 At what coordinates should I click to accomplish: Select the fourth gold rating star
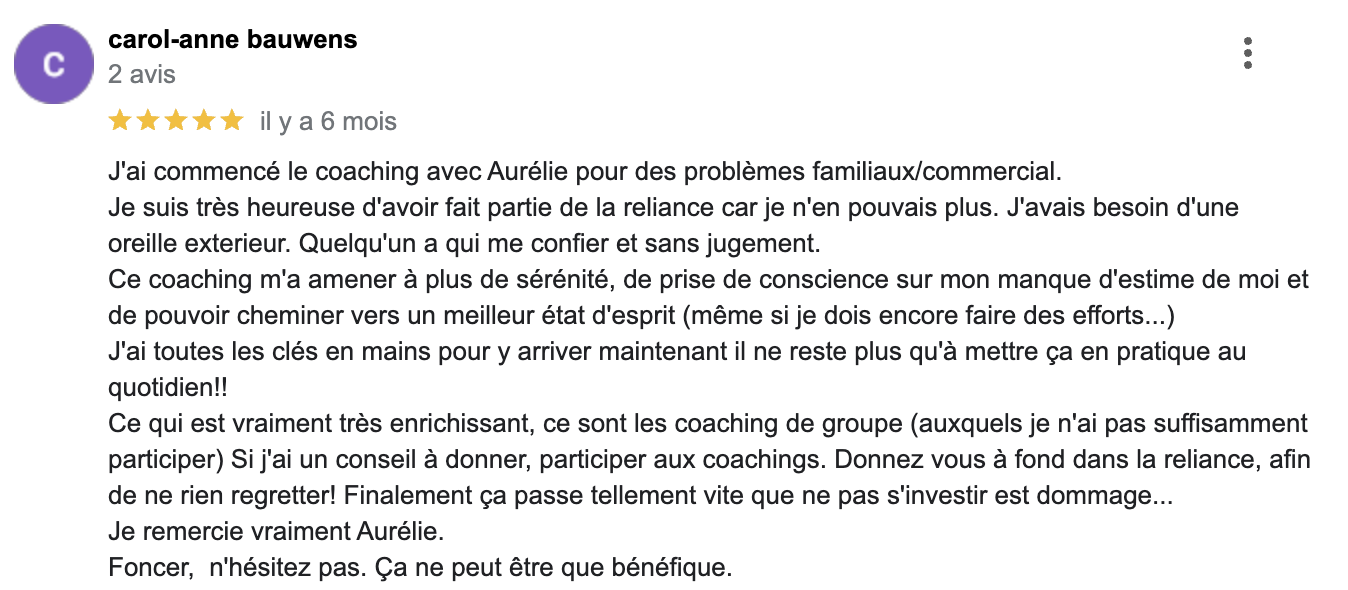point(204,121)
